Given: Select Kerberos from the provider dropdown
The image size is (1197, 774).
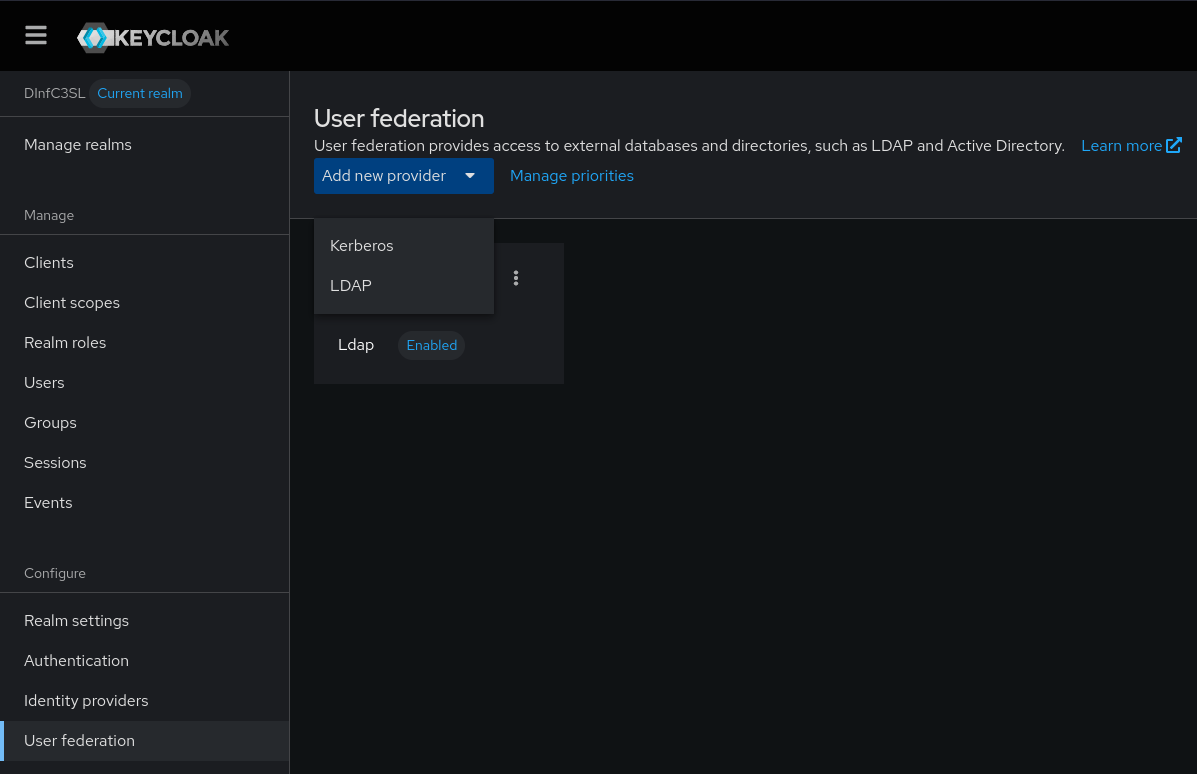Looking at the screenshot, I should (361, 245).
